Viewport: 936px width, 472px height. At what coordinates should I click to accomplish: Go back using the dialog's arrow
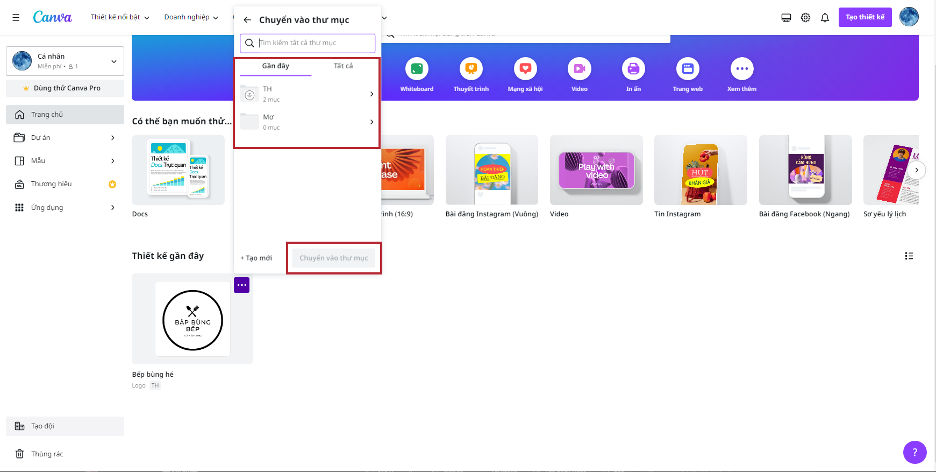pos(247,19)
